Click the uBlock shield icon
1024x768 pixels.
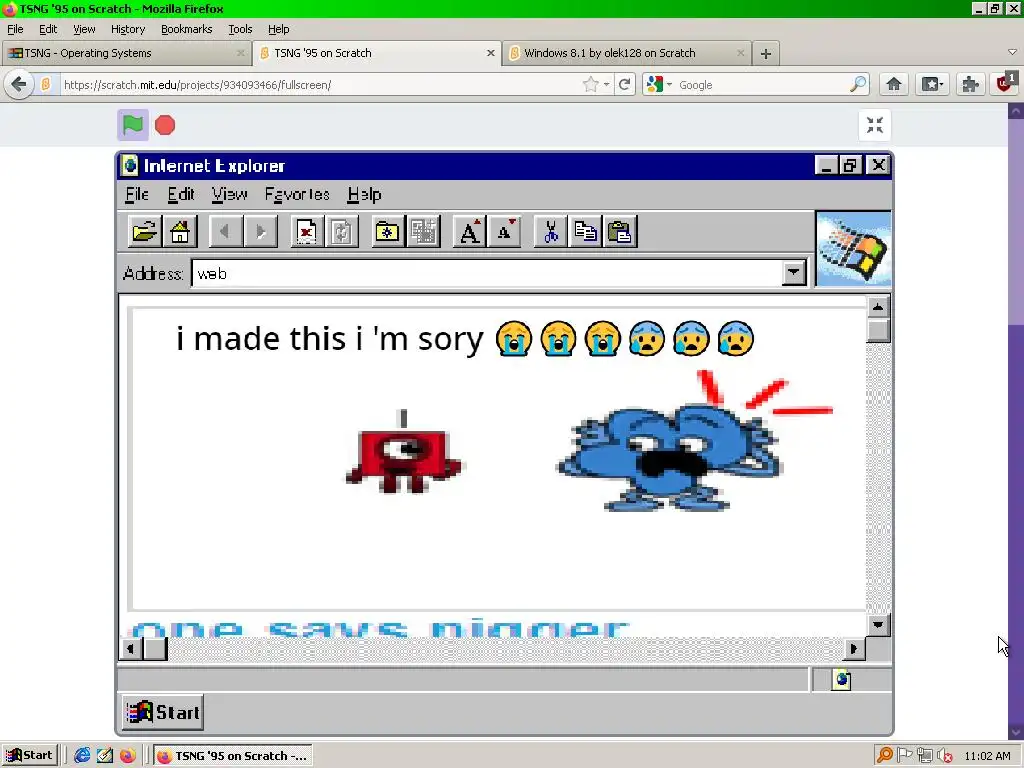tap(1006, 84)
